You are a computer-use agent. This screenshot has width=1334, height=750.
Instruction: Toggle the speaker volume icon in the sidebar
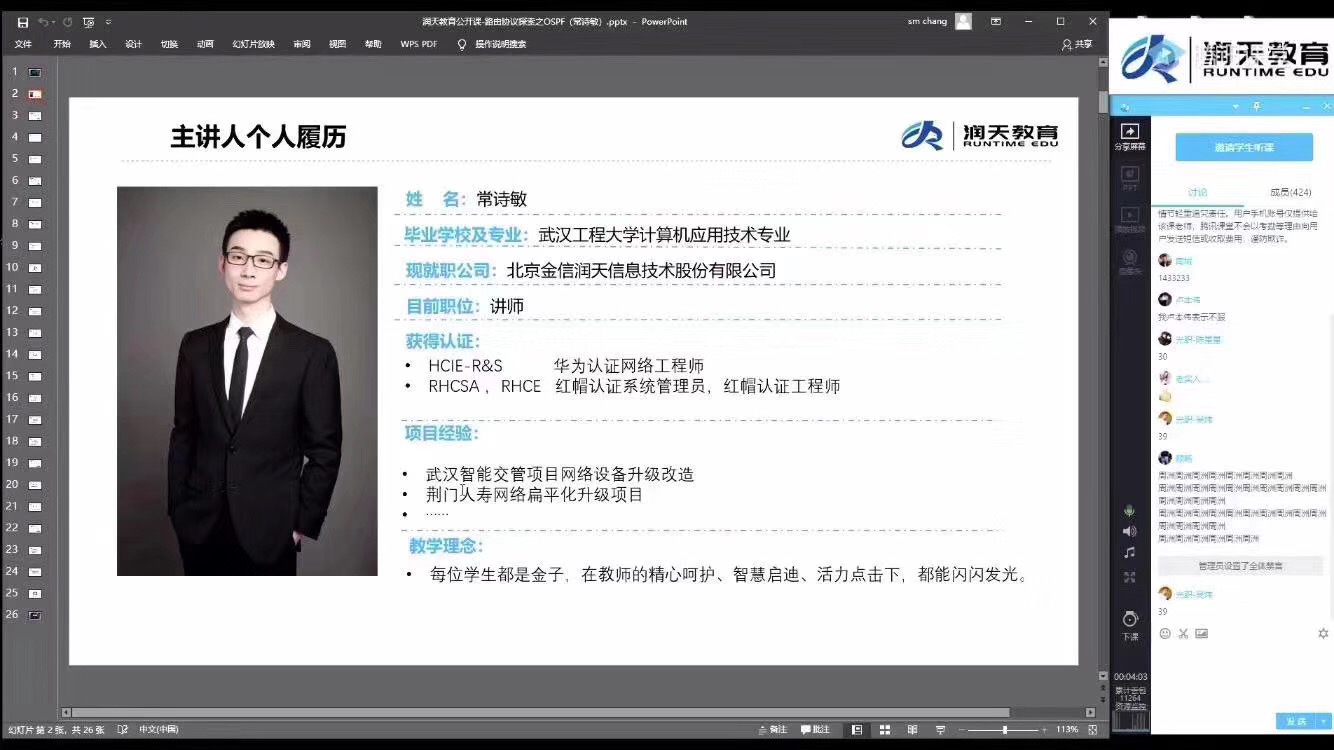tap(1129, 531)
